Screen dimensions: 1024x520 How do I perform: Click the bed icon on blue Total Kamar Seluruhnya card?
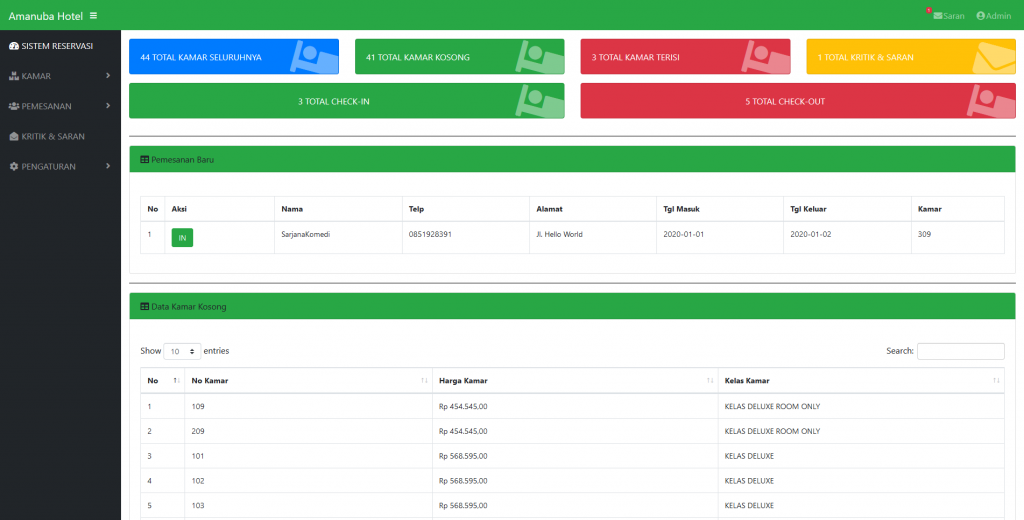[x=314, y=57]
